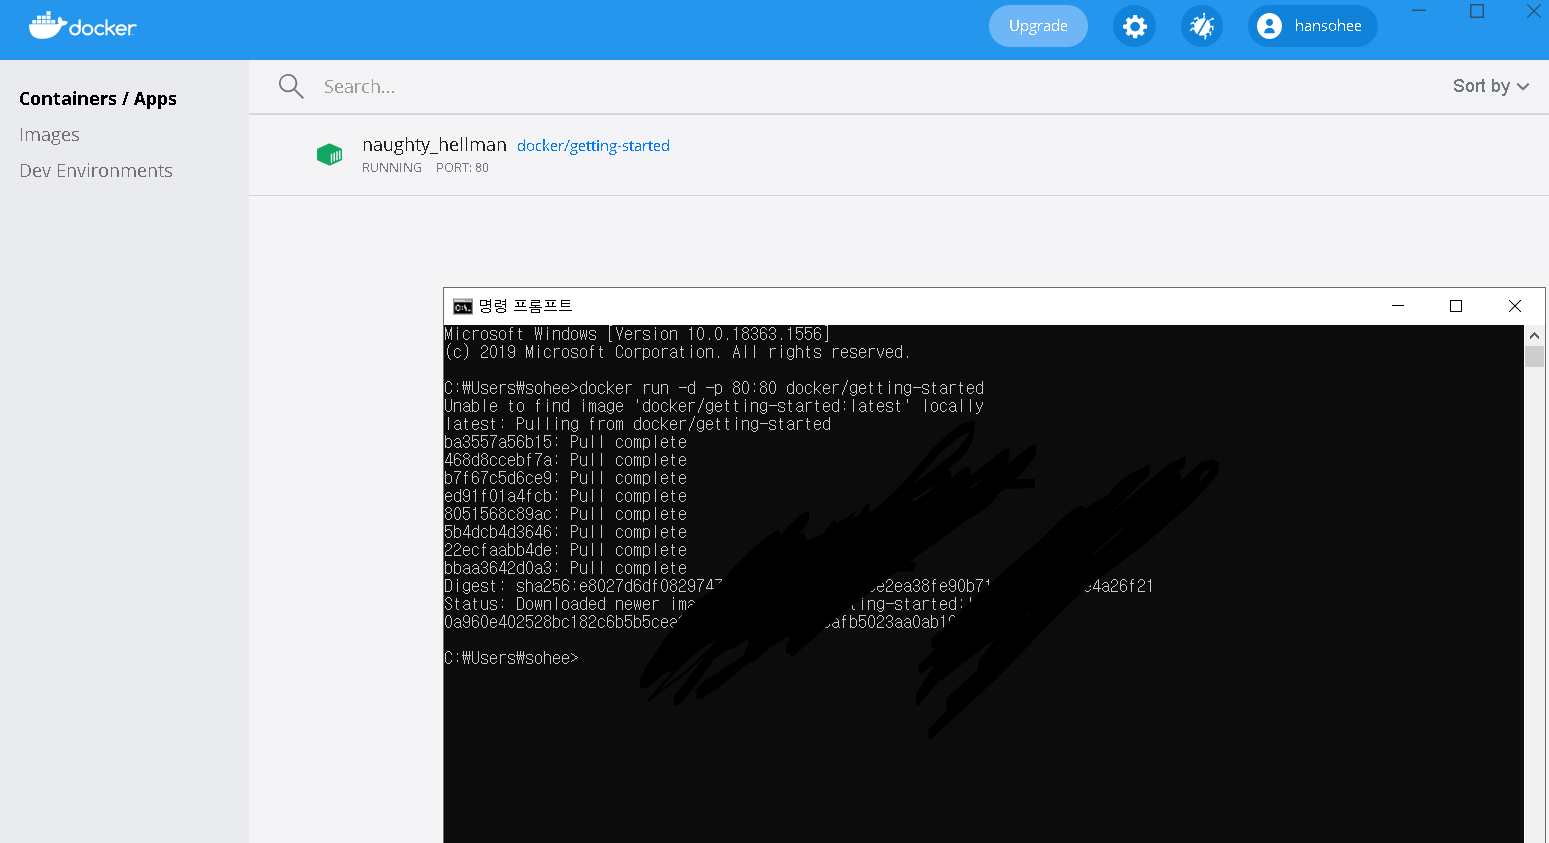Click the command prompt scroll up arrow

click(x=1534, y=335)
